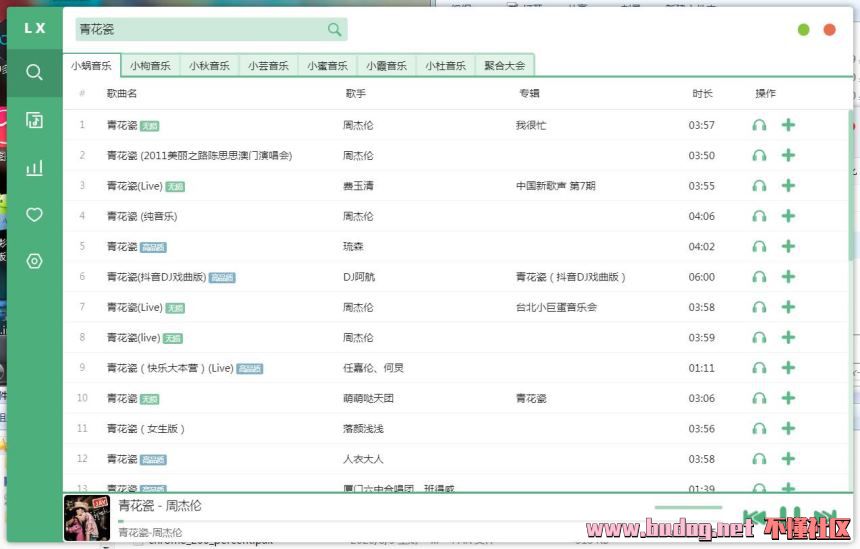
Task: Add DJ阿航 song using its plus icon
Action: (788, 277)
